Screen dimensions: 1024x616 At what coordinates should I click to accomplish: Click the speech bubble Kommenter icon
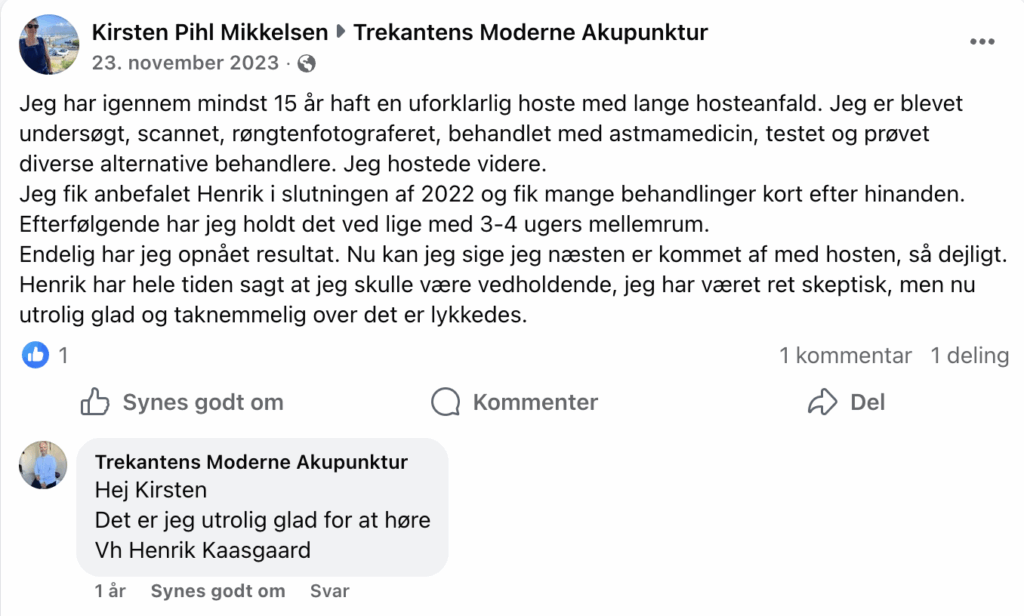pos(446,402)
